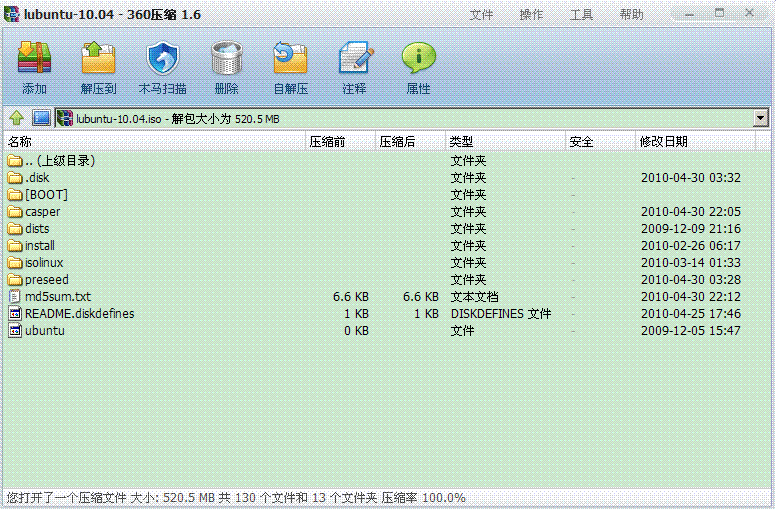Click the status bar summary text
Viewport: 776px width, 509px height.
pyautogui.click(x=236, y=498)
